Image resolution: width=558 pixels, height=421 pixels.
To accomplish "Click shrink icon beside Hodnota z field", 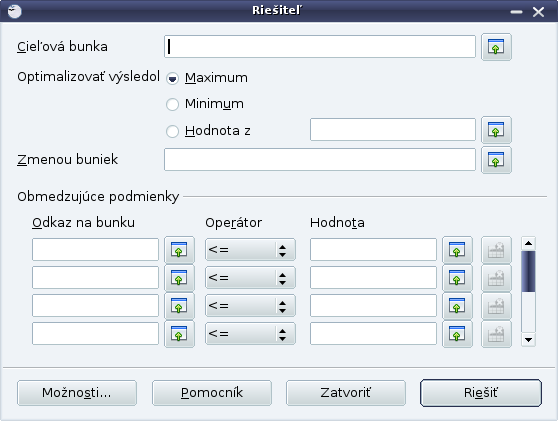I will point(496,130).
